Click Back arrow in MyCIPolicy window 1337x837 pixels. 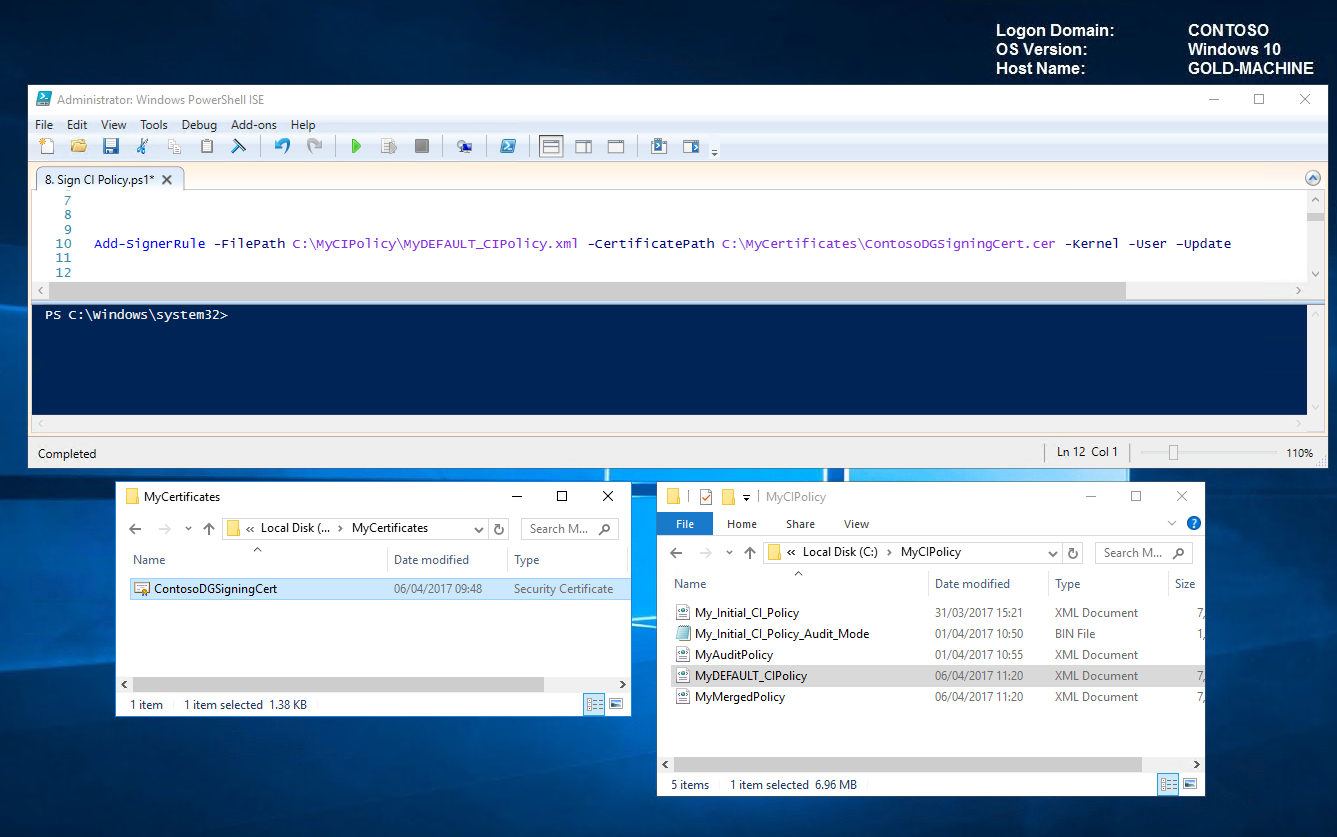677,553
